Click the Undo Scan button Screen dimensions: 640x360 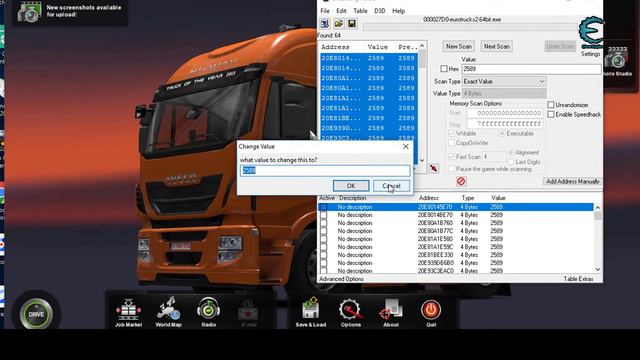pos(560,47)
